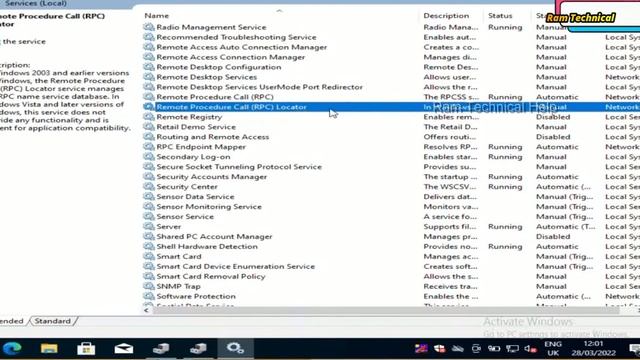
Task: Sort by the Description column header
Action: pos(446,16)
